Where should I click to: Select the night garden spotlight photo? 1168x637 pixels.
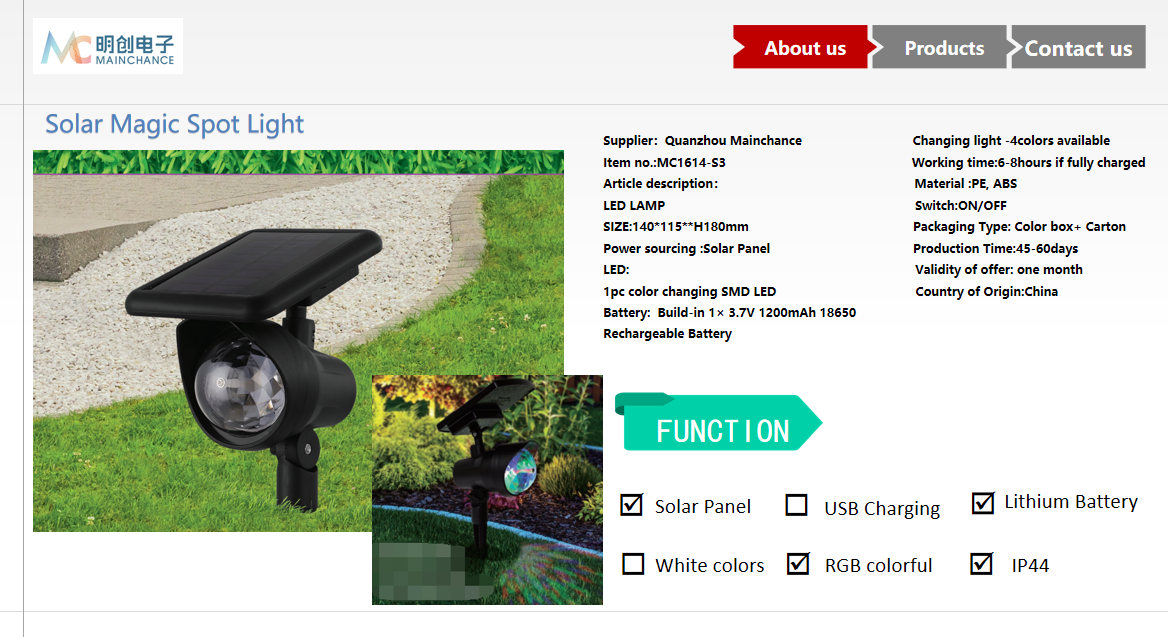tap(487, 489)
